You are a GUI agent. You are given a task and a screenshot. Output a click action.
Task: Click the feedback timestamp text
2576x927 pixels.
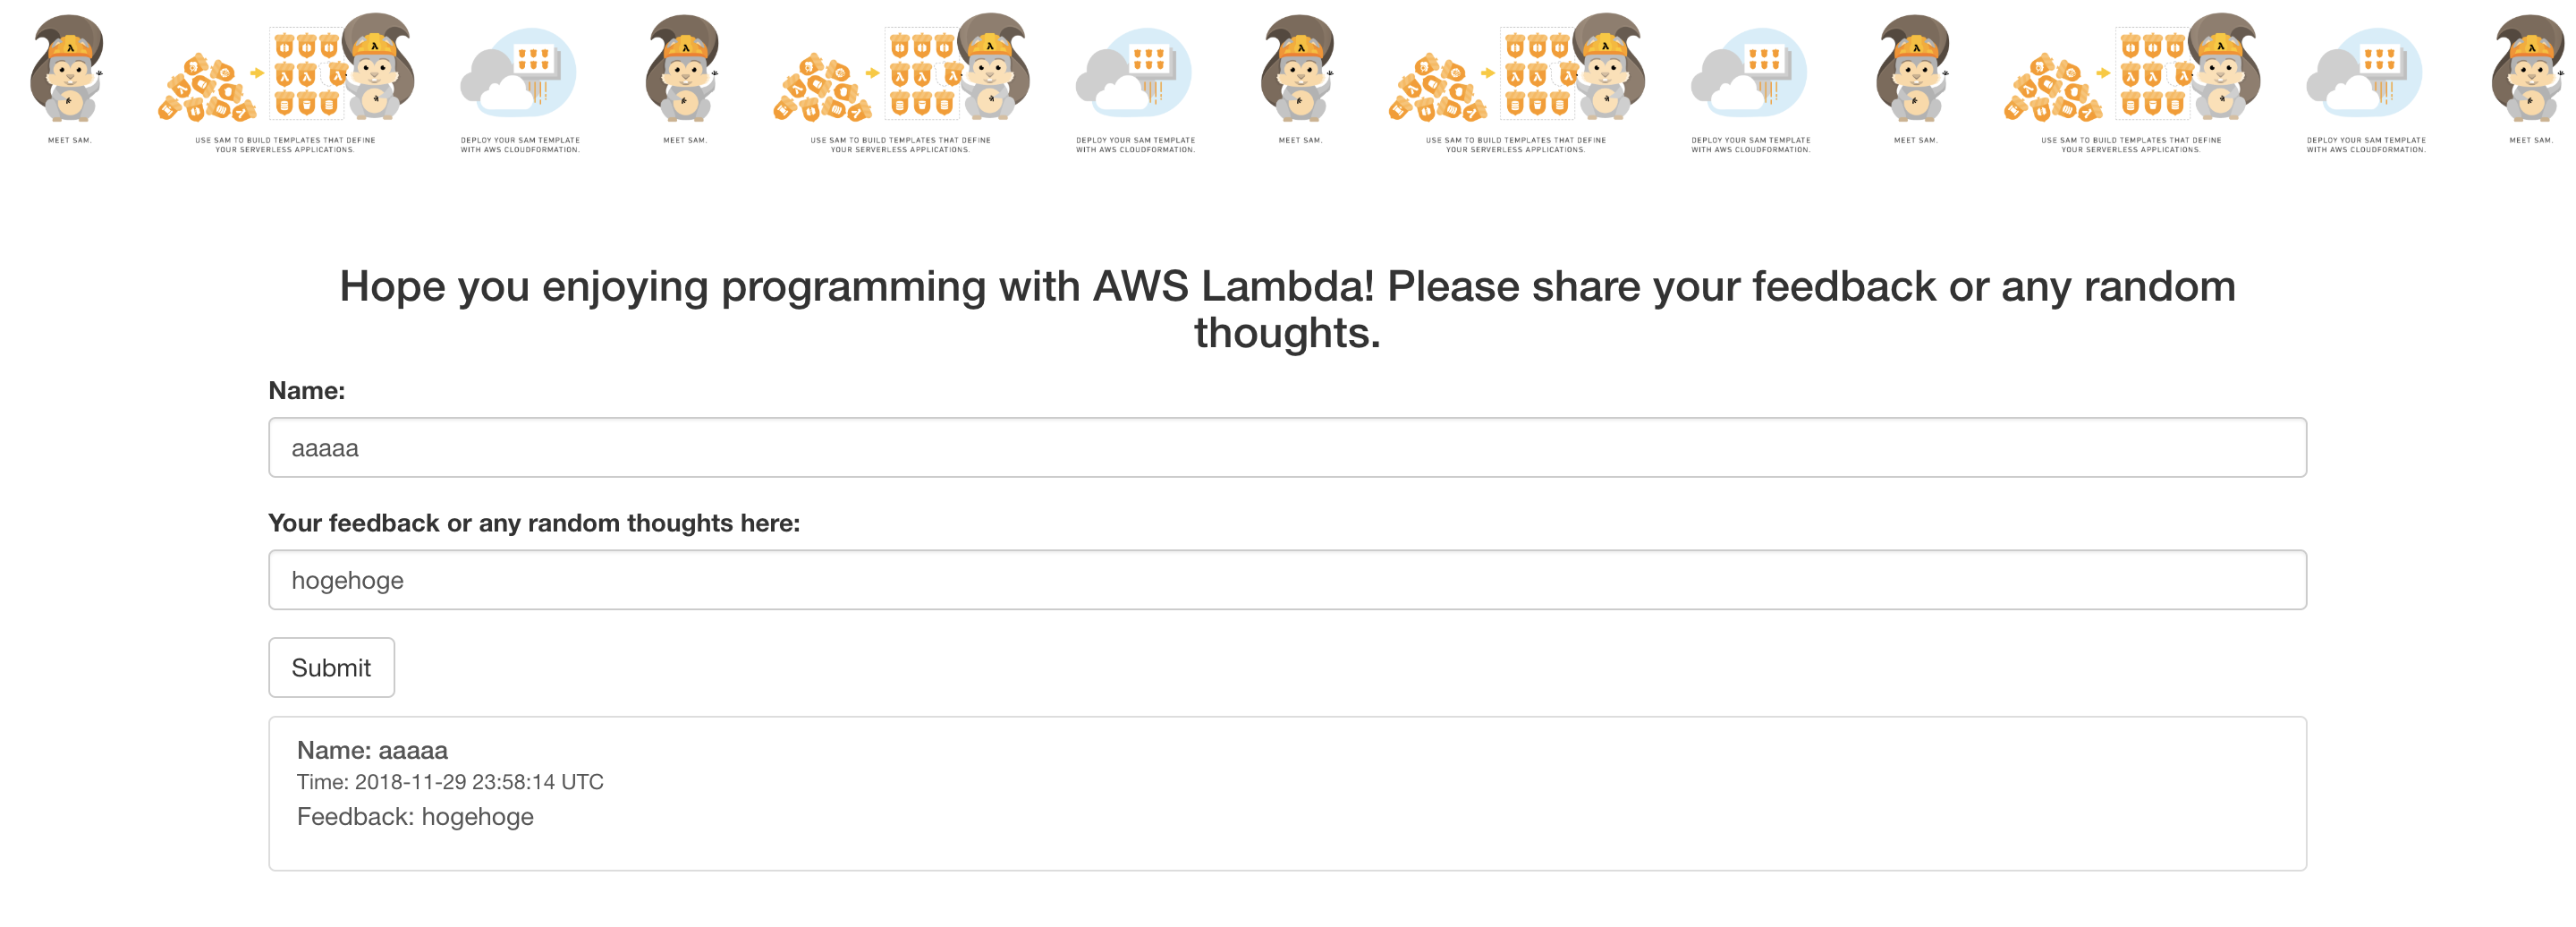450,782
